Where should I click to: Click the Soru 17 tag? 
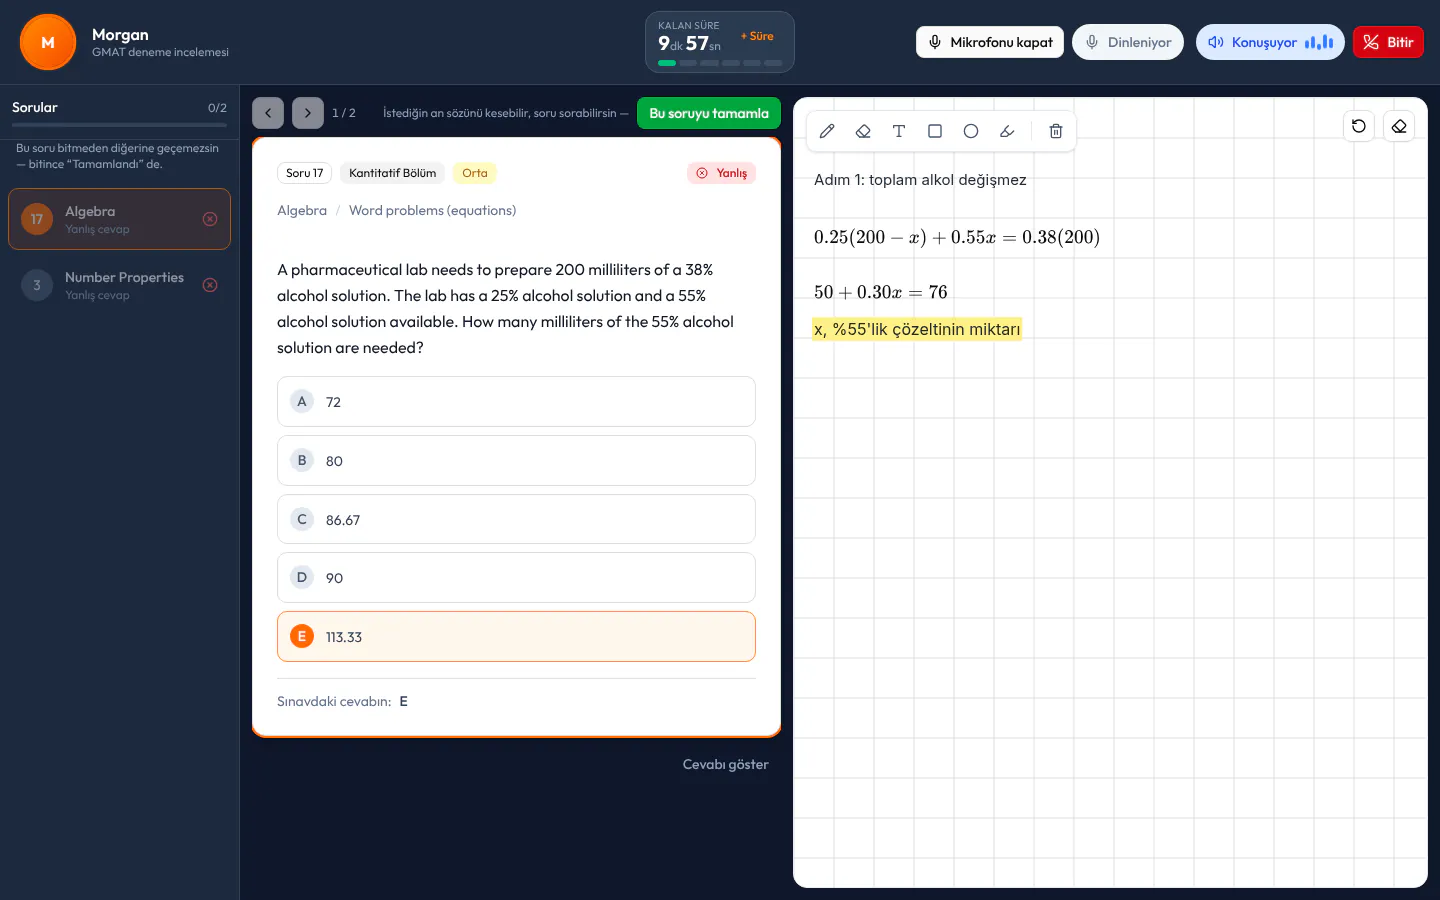(305, 173)
